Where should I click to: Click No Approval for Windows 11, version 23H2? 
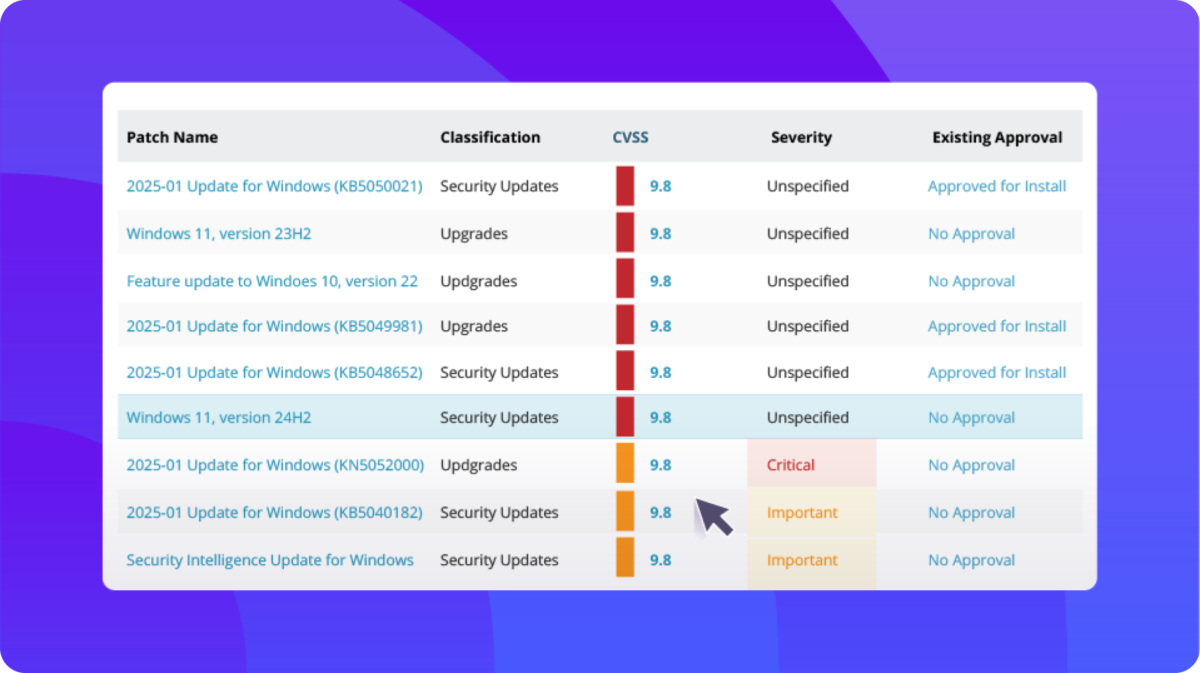[971, 233]
